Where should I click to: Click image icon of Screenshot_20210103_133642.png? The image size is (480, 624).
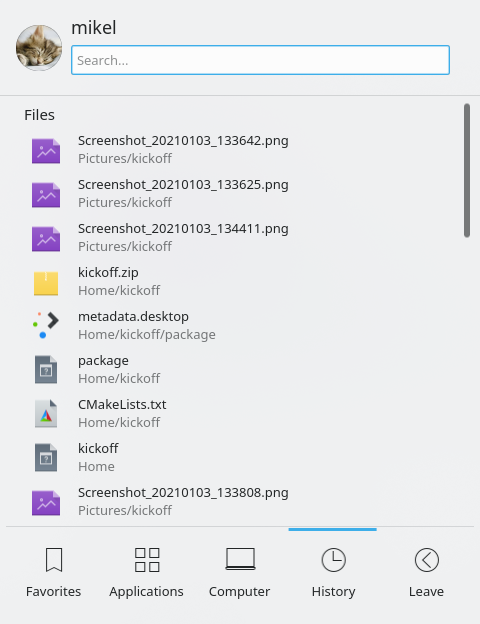[46, 151]
